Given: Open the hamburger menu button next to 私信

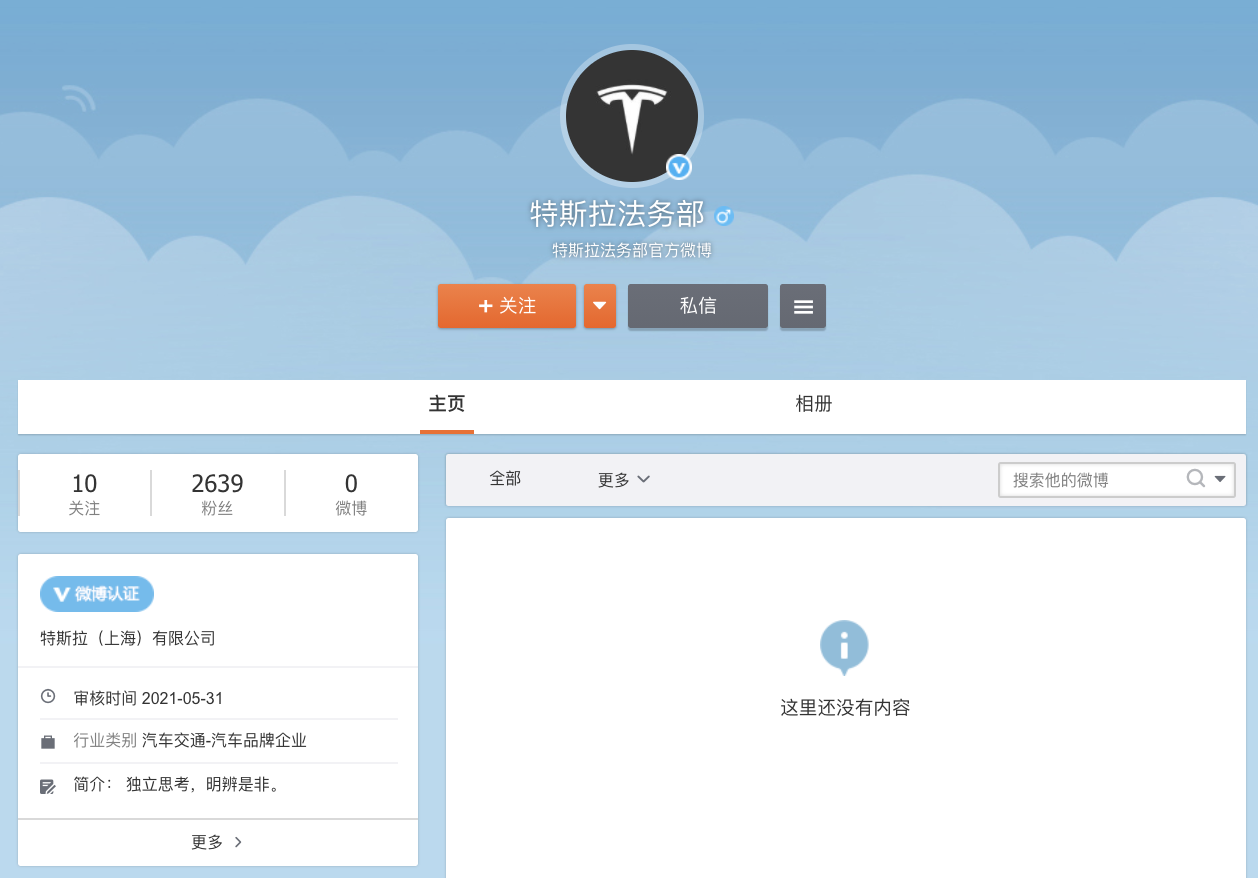Looking at the screenshot, I should click(x=803, y=307).
